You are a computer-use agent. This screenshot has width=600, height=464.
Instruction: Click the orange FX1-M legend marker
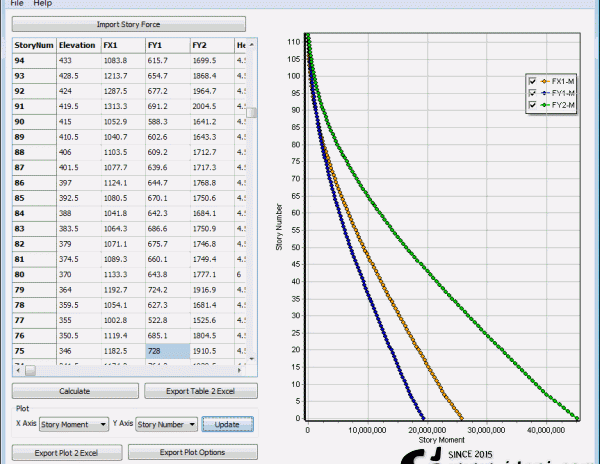[x=544, y=81]
